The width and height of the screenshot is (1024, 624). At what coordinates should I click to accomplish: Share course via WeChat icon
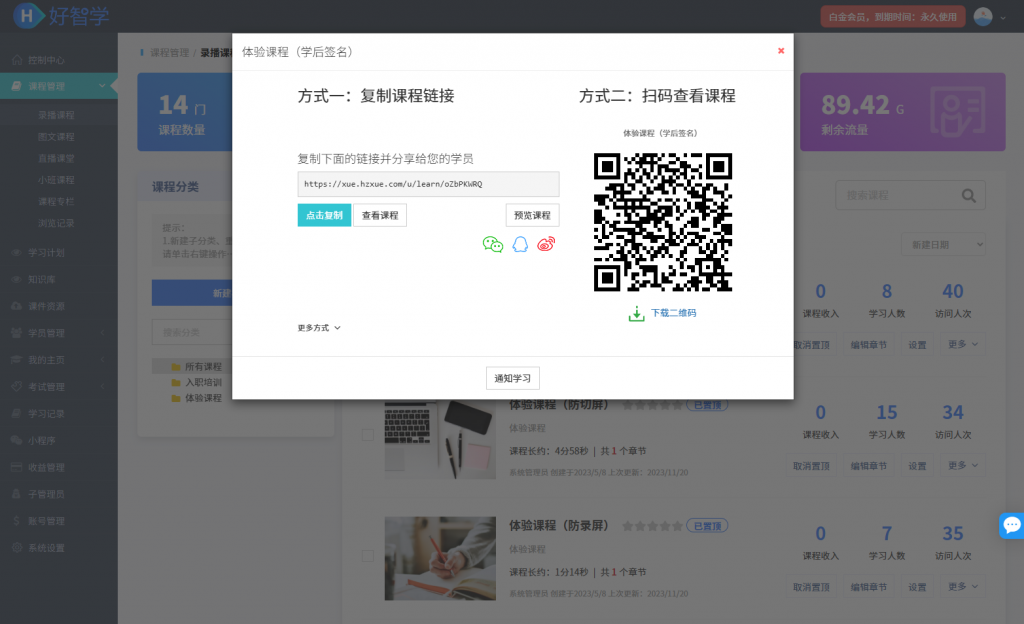pos(493,244)
